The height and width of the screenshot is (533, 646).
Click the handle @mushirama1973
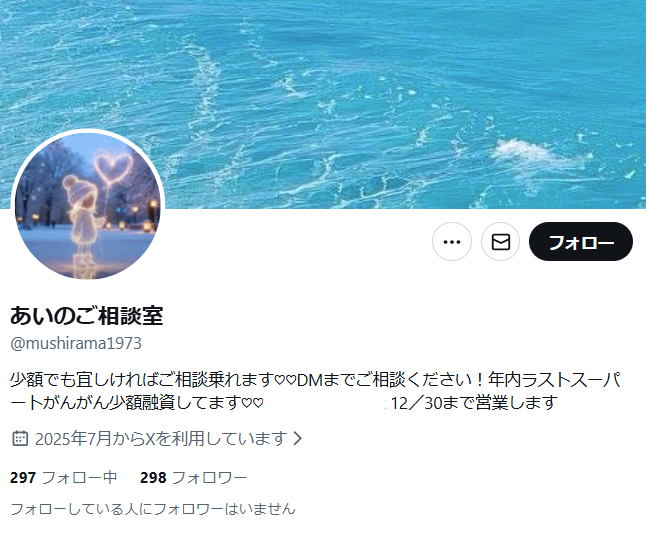[x=76, y=343]
